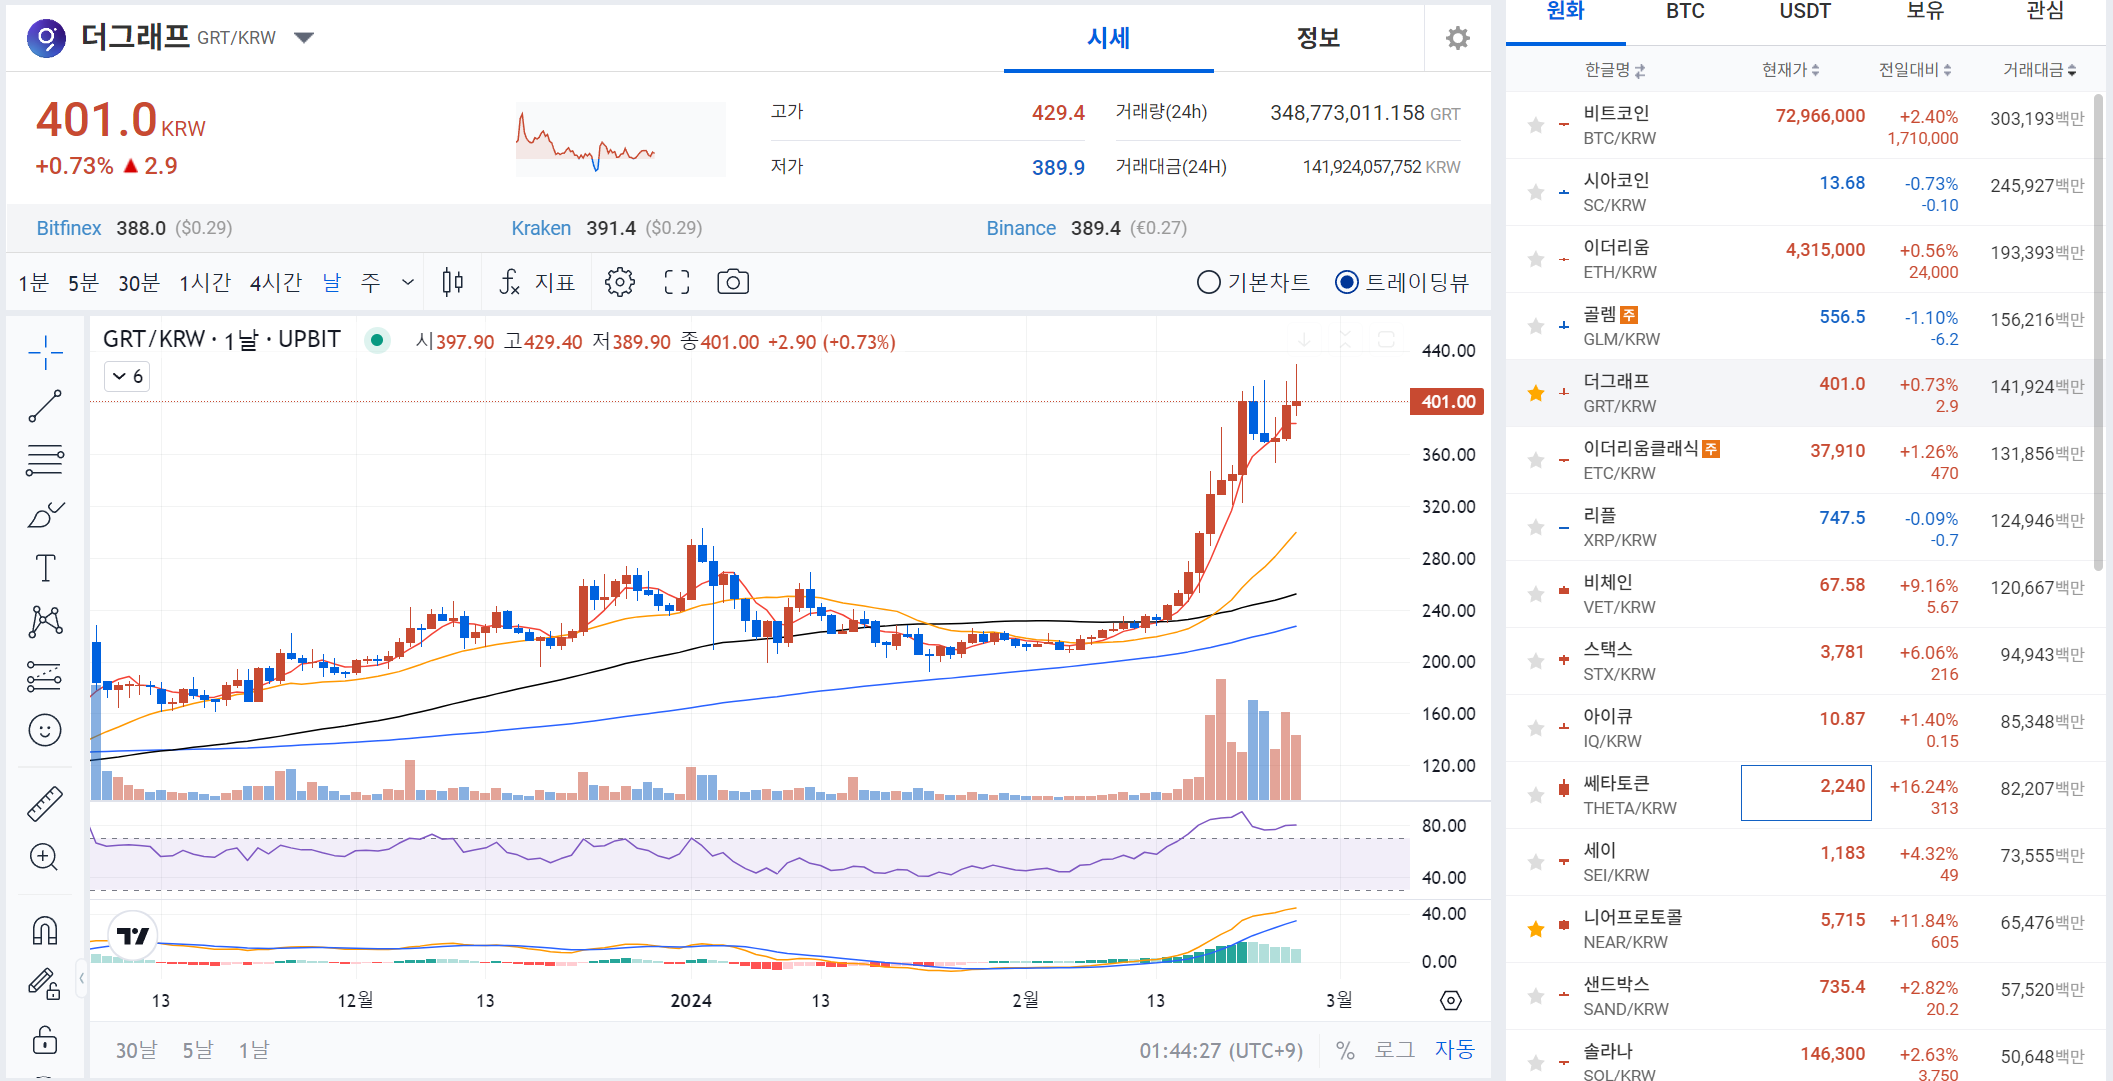Toggle percent scale (%) button
Screen dimensions: 2113x1081
pos(1345,1050)
